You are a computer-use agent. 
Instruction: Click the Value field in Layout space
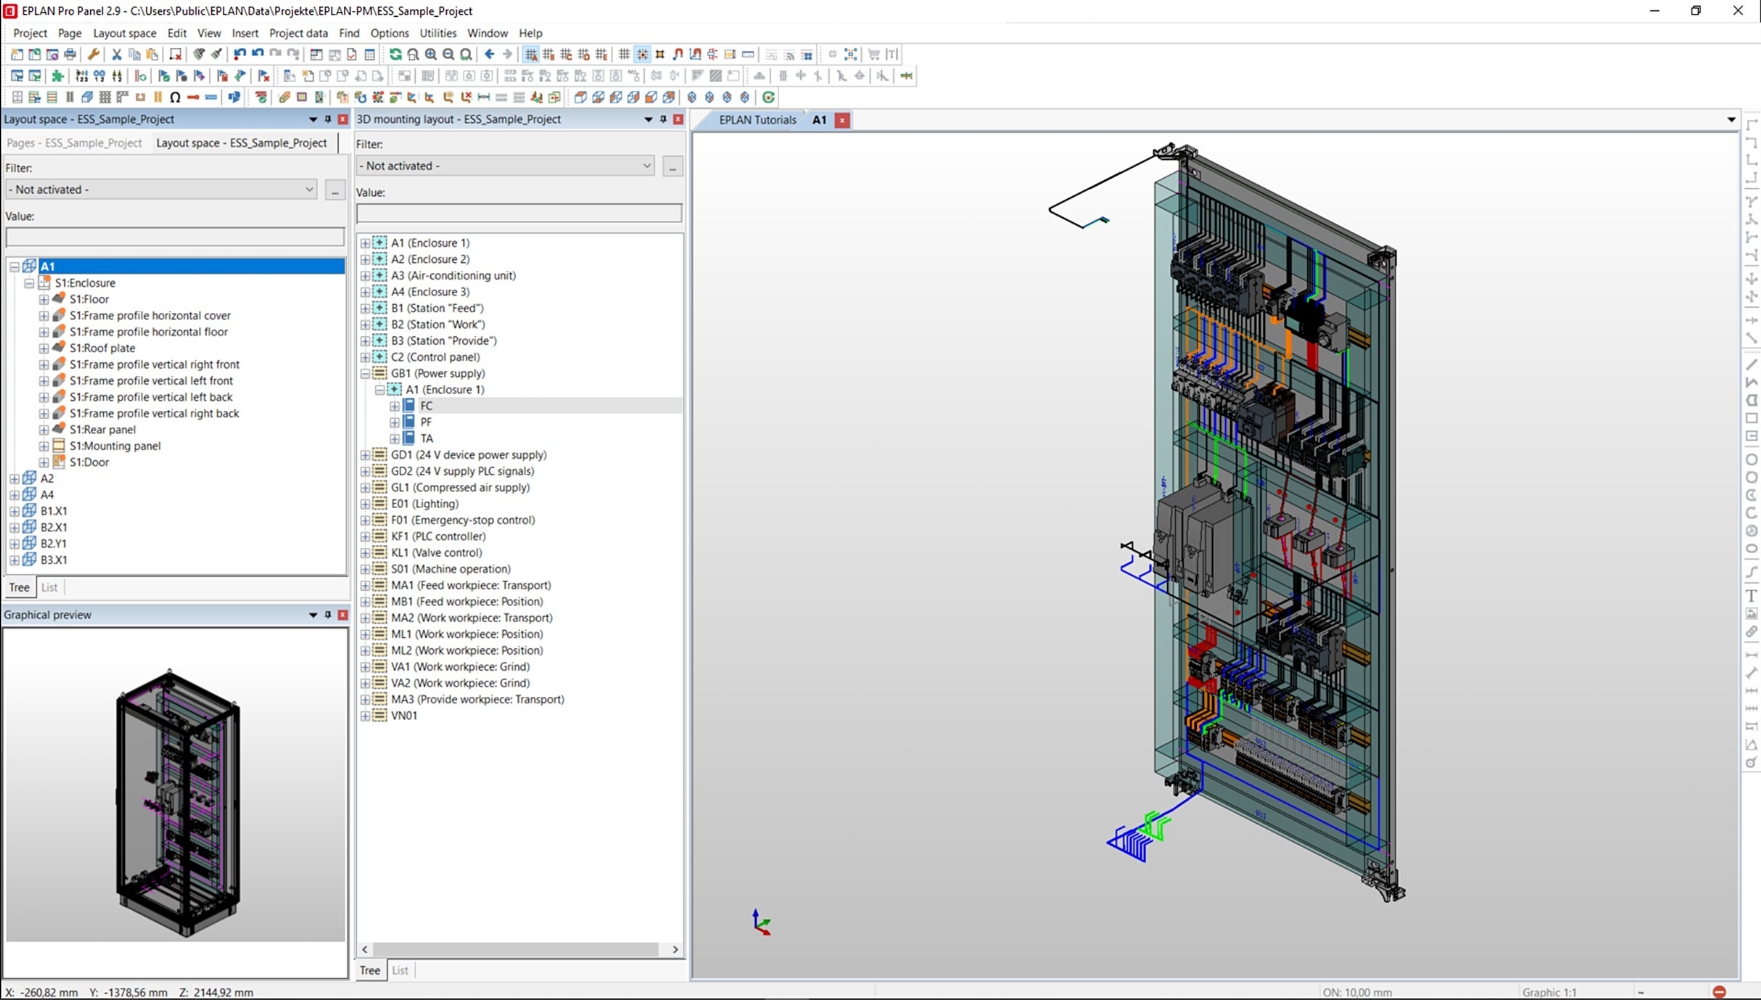click(x=175, y=237)
